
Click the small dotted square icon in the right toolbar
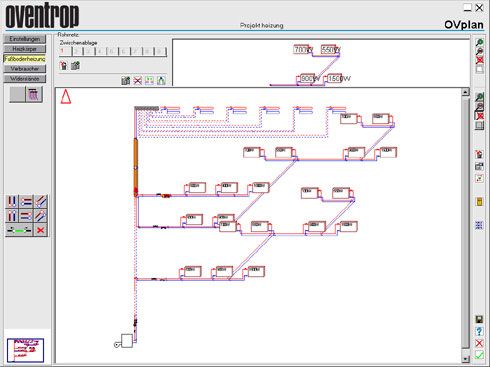point(479,178)
